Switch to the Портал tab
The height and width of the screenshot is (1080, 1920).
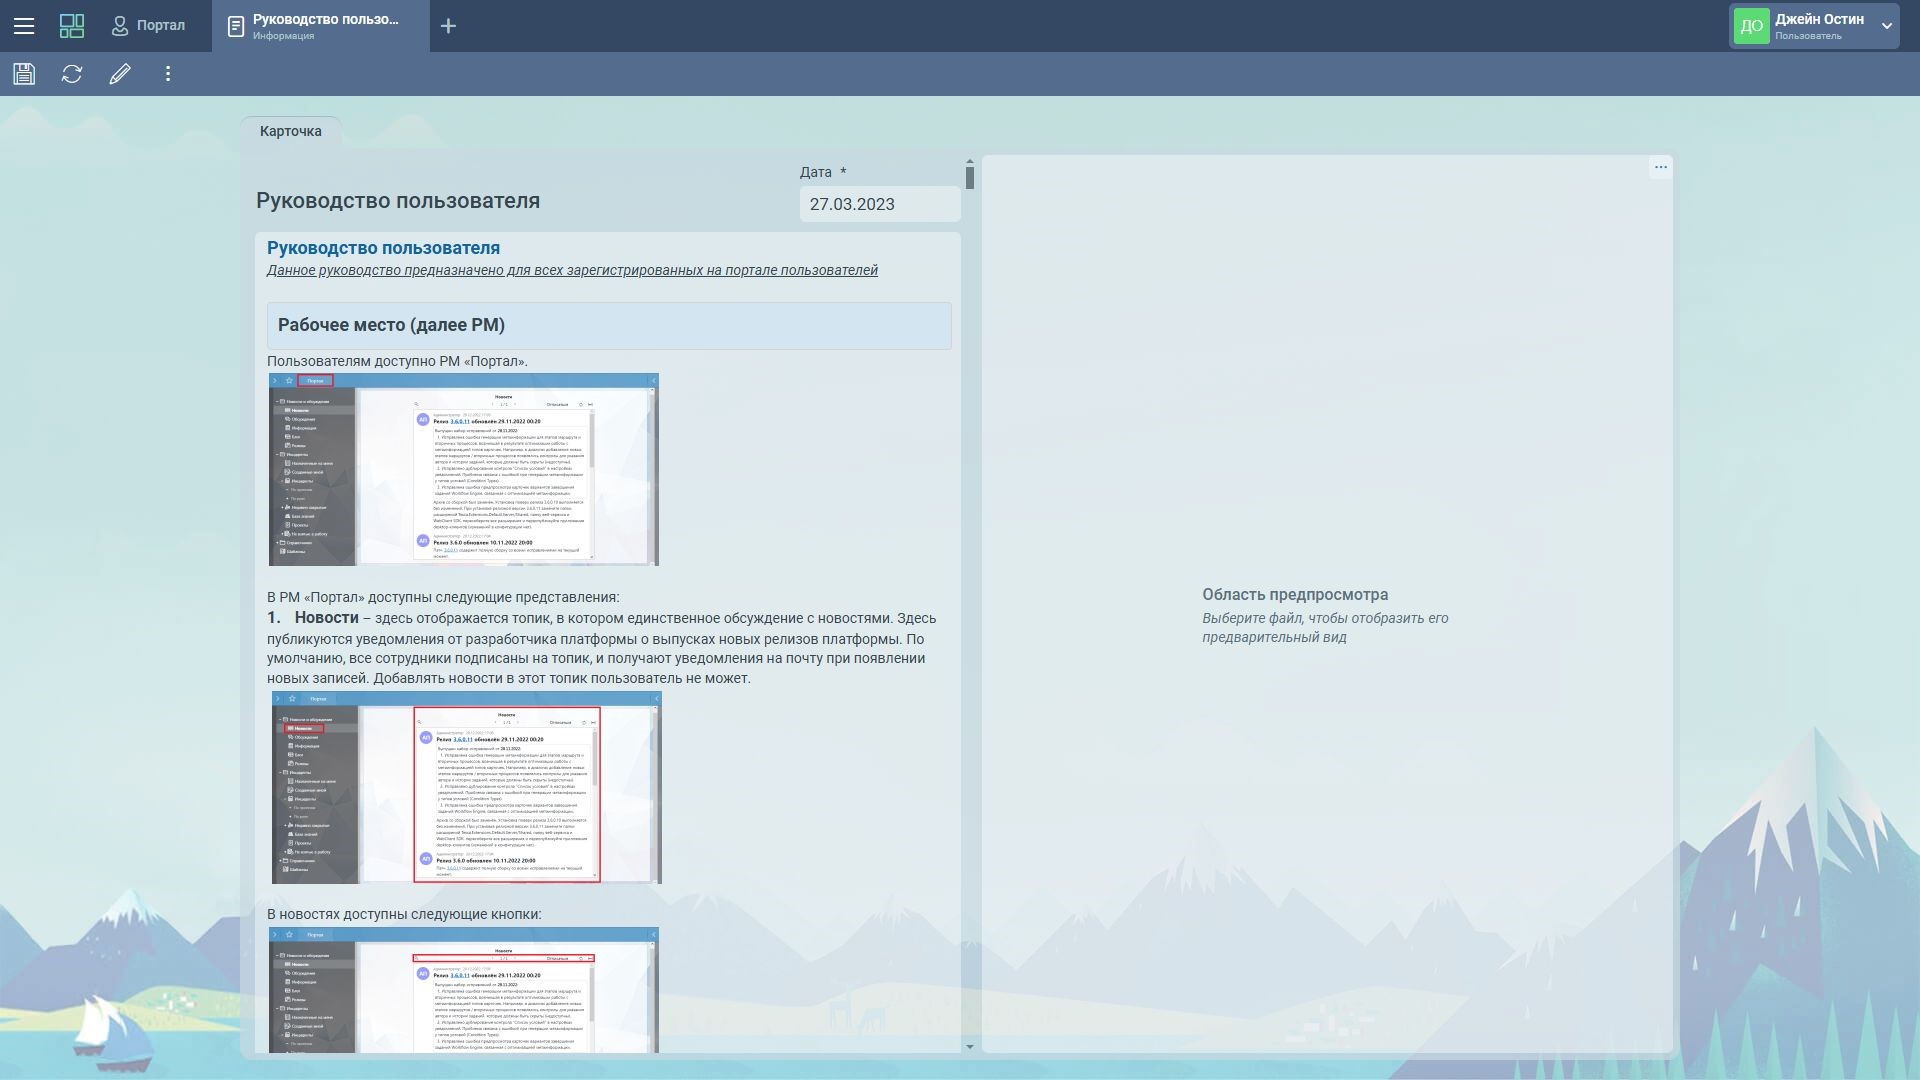coord(148,26)
